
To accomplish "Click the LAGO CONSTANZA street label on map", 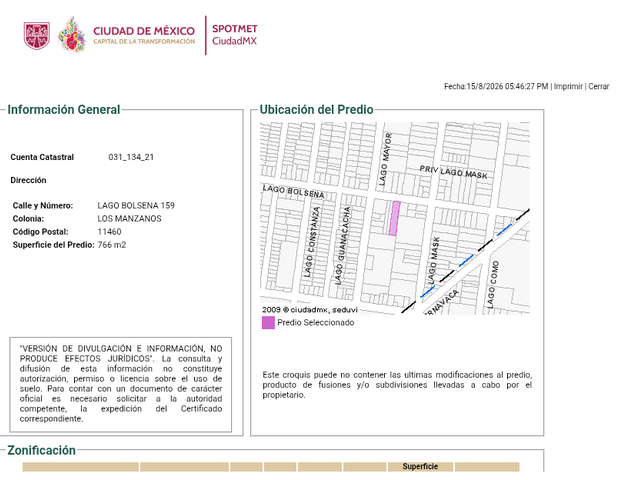I will [313, 242].
